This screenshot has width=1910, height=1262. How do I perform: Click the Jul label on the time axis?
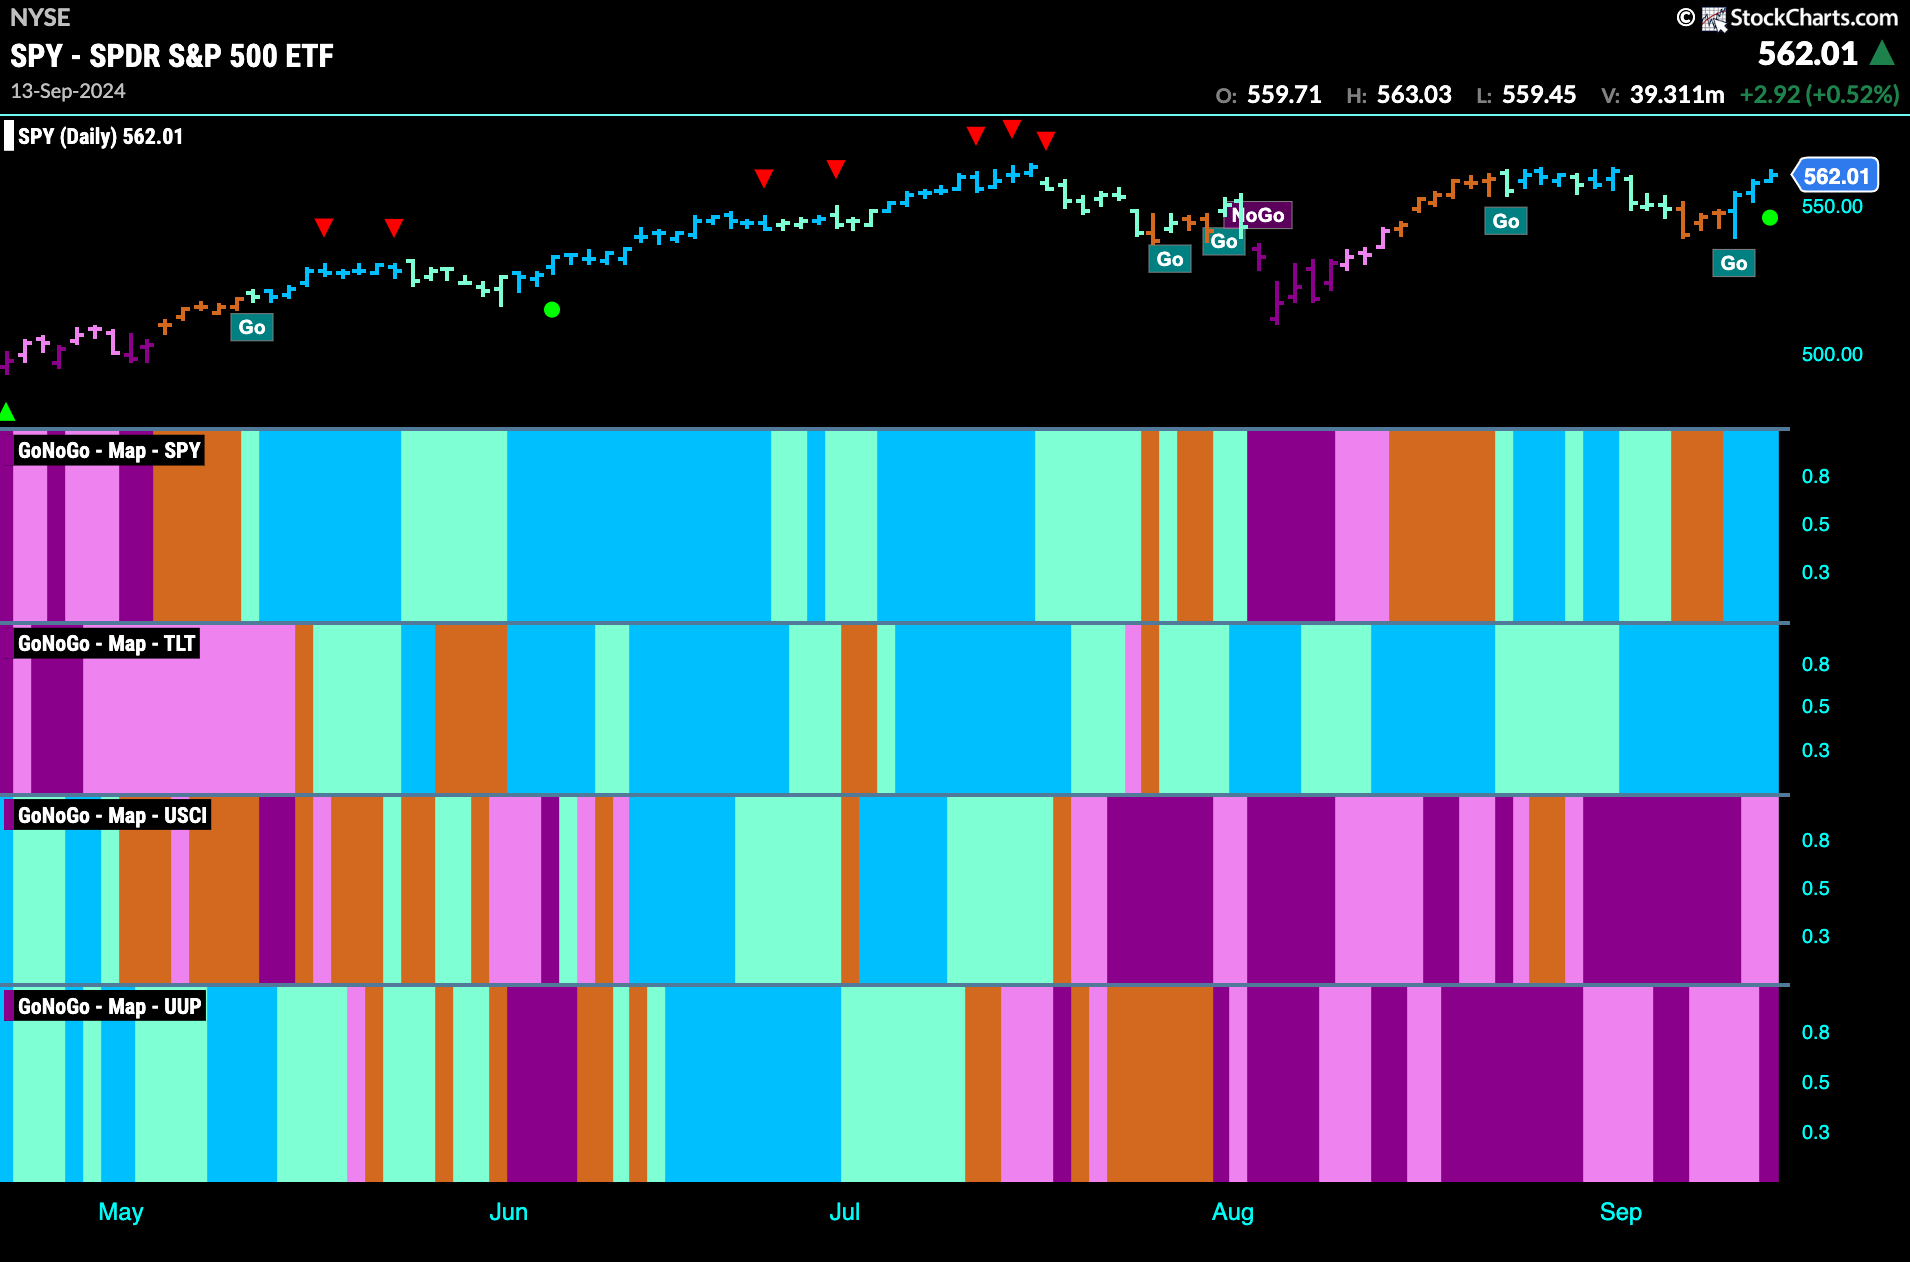pos(845,1212)
